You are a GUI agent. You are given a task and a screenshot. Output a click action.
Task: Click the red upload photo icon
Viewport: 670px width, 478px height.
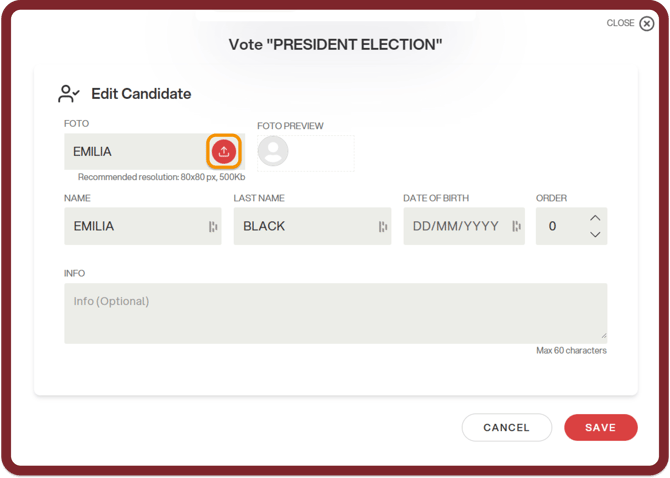pyautogui.click(x=224, y=152)
